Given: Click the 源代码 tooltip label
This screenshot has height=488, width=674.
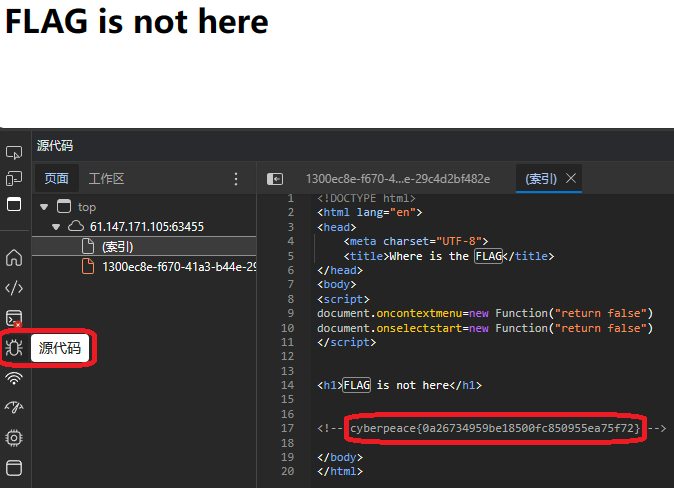Looking at the screenshot, I should [60, 347].
